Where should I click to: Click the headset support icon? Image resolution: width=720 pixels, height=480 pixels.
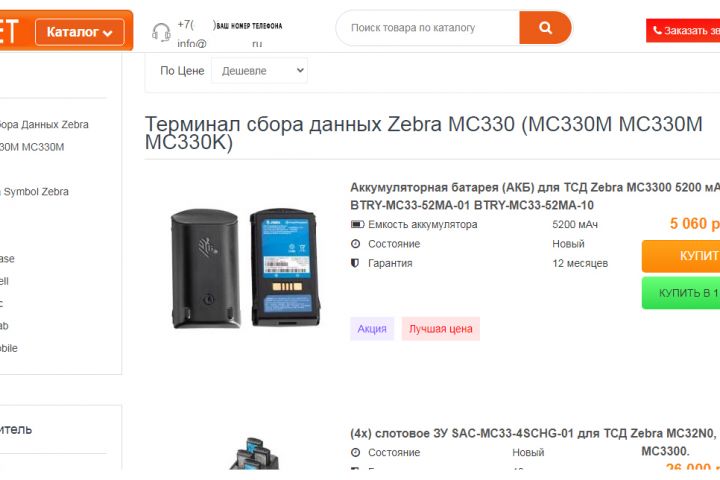pos(161,33)
